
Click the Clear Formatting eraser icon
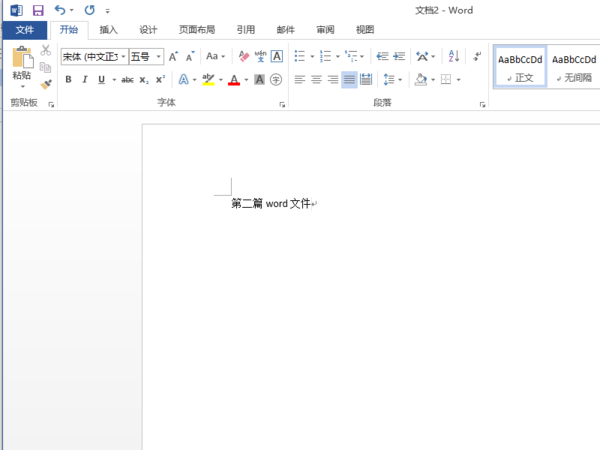point(243,57)
